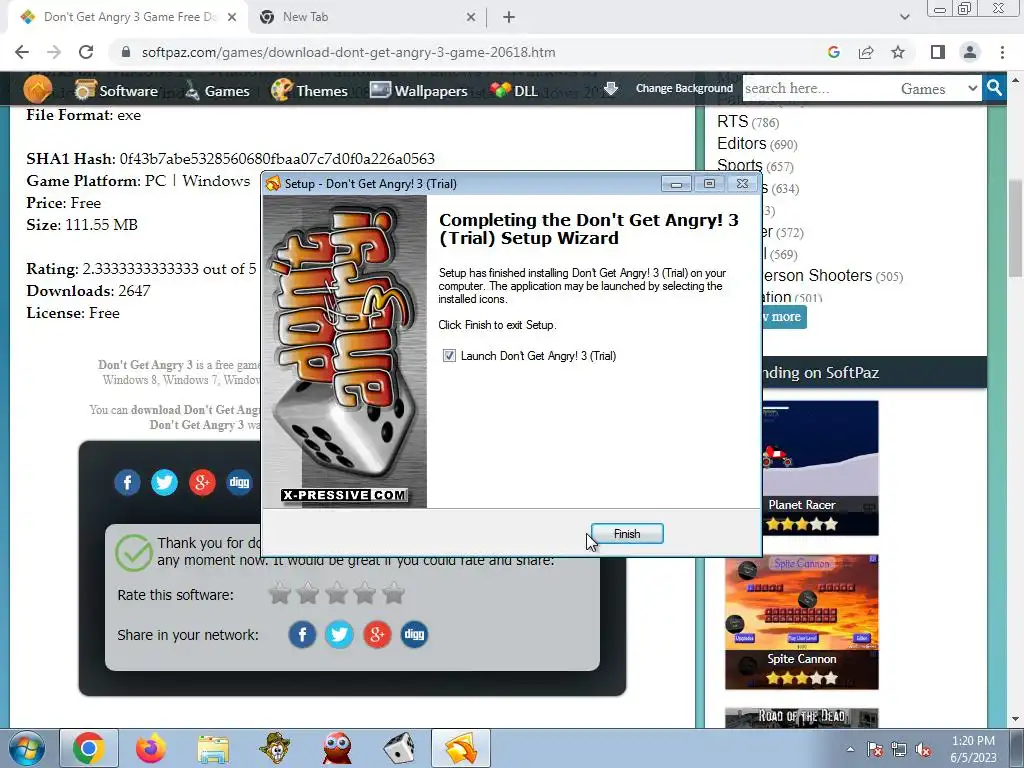Open the Chrome three-dot menu
Viewport: 1024px width, 768px height.
pos(1002,52)
